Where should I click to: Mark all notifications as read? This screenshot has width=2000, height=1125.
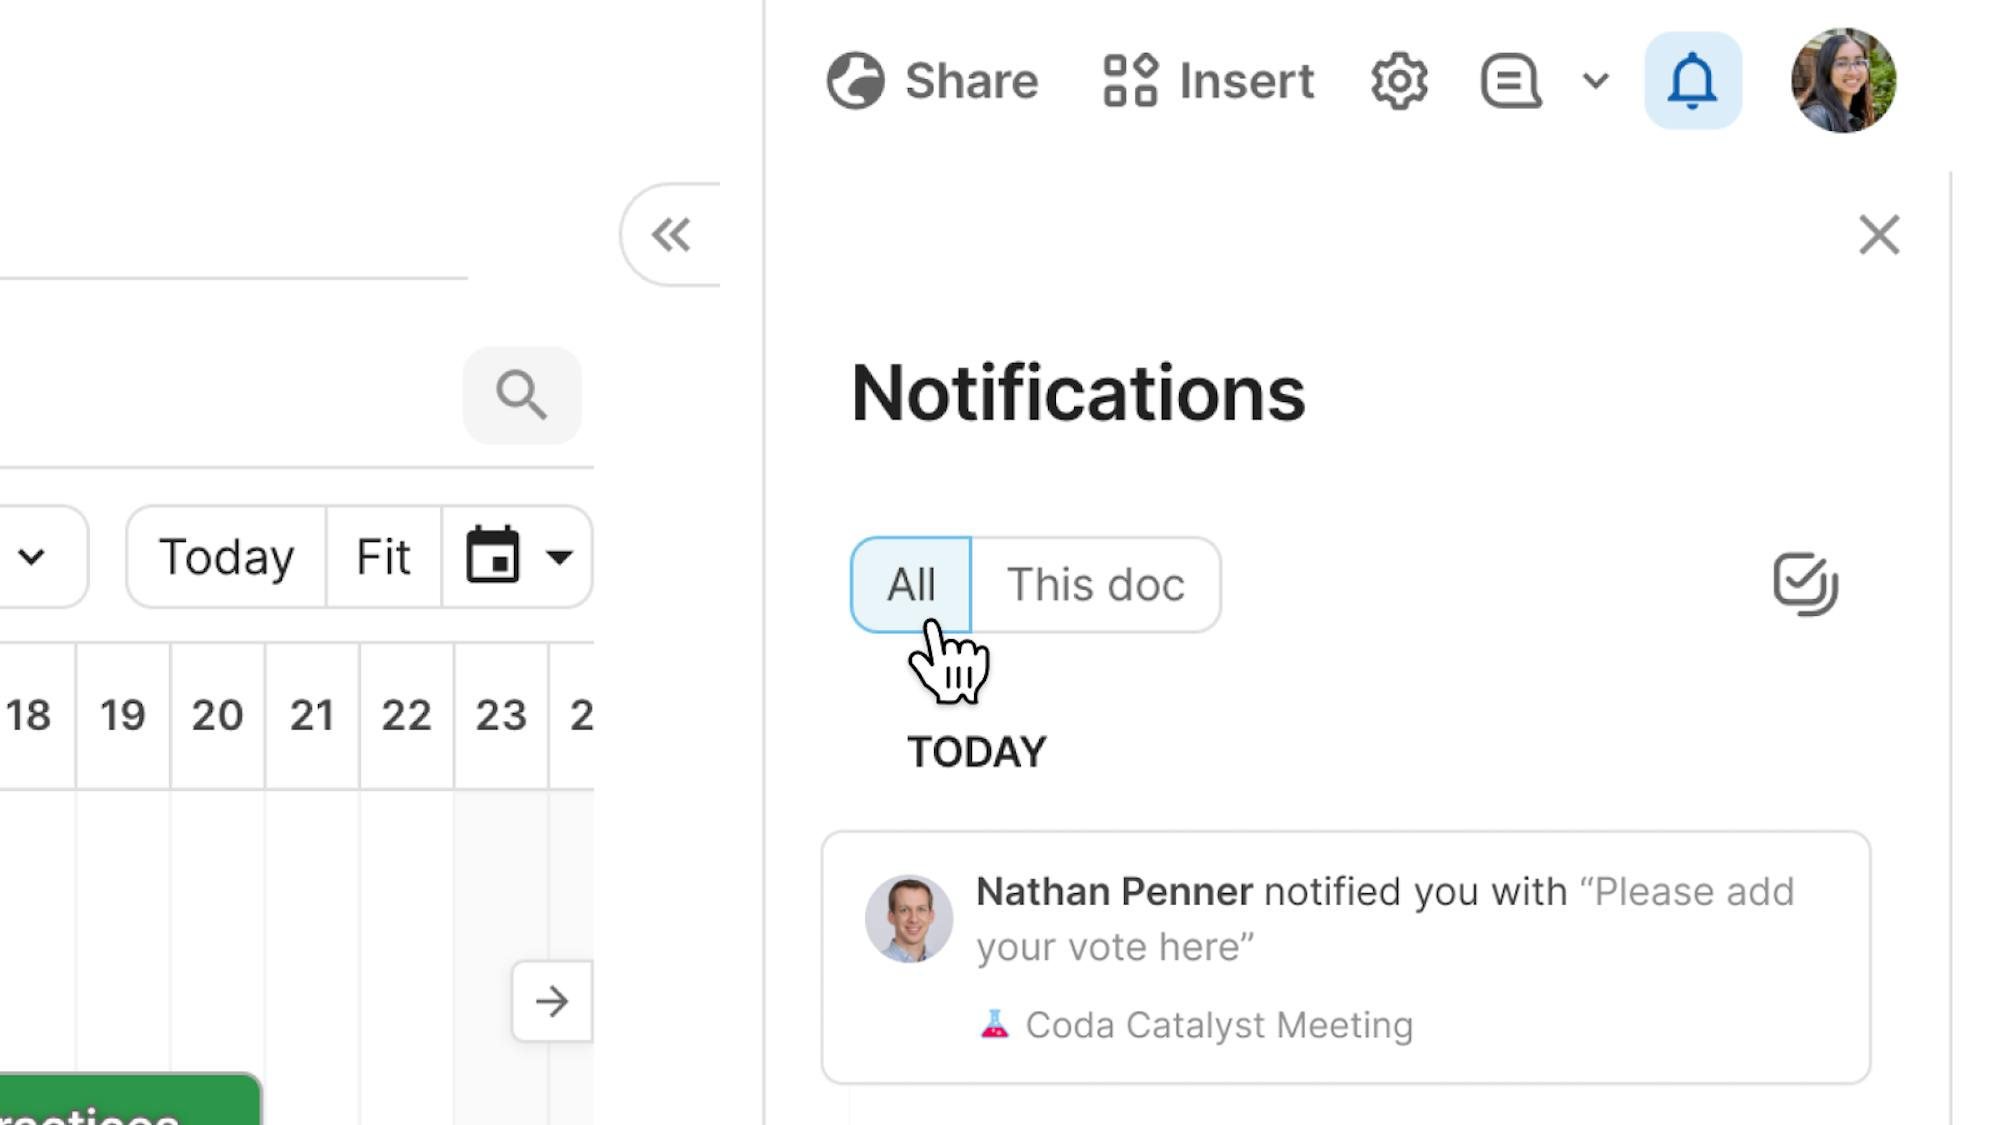pos(1805,584)
